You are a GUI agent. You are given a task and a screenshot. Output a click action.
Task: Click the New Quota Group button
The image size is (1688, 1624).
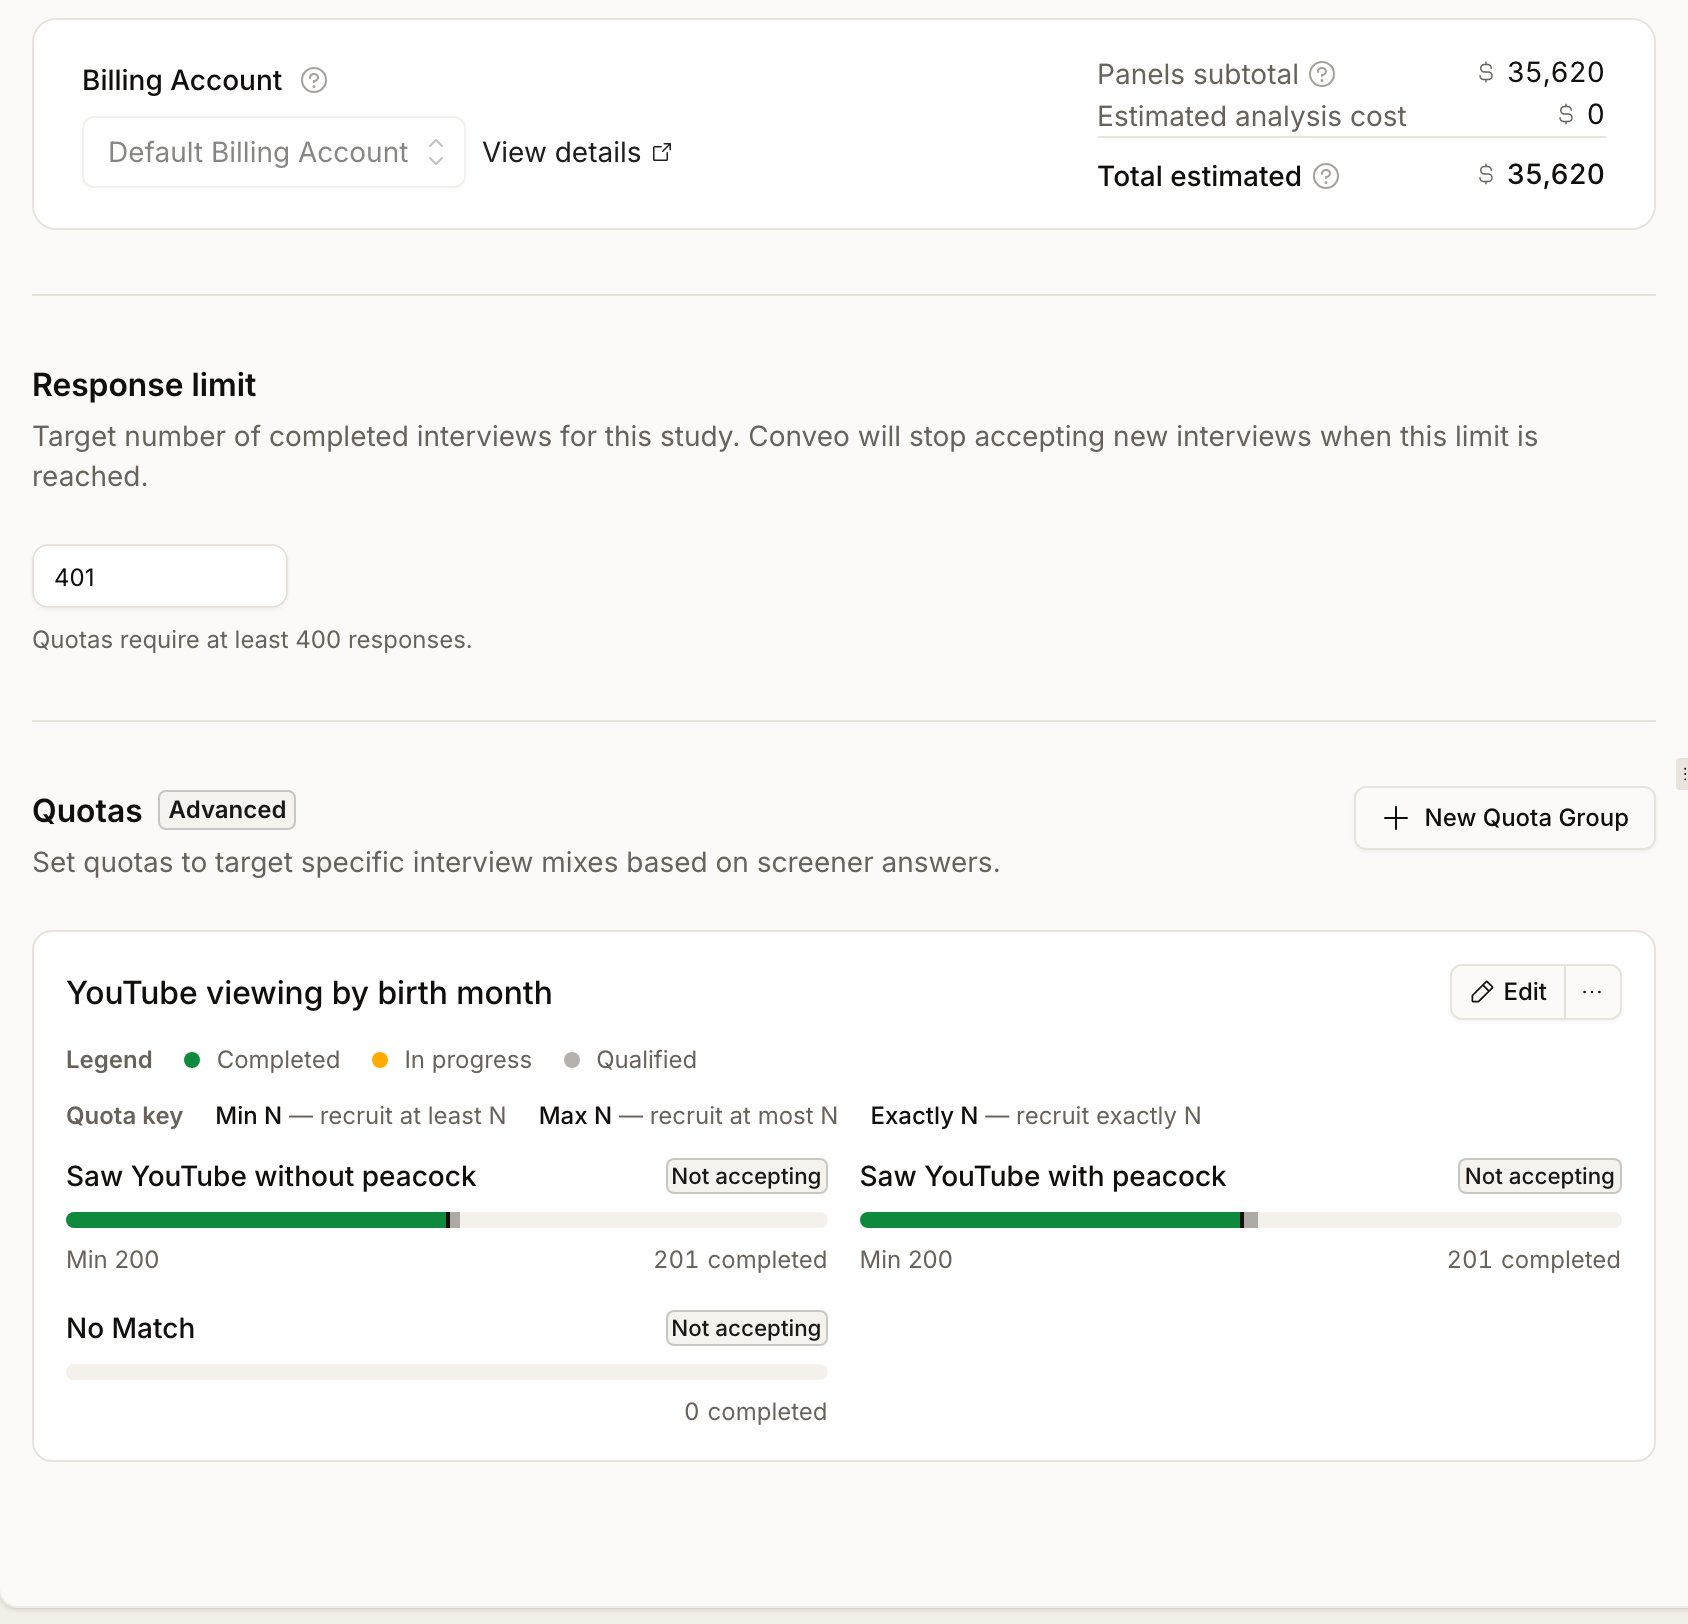point(1504,818)
